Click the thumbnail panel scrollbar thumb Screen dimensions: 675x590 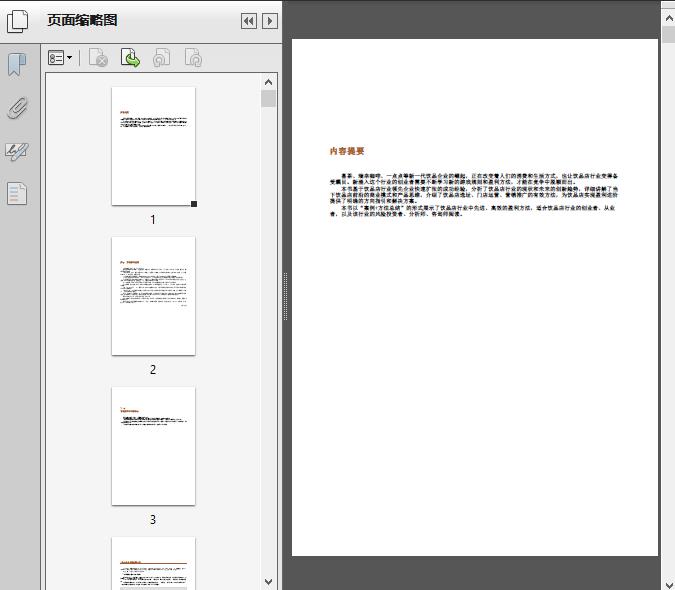tap(269, 99)
